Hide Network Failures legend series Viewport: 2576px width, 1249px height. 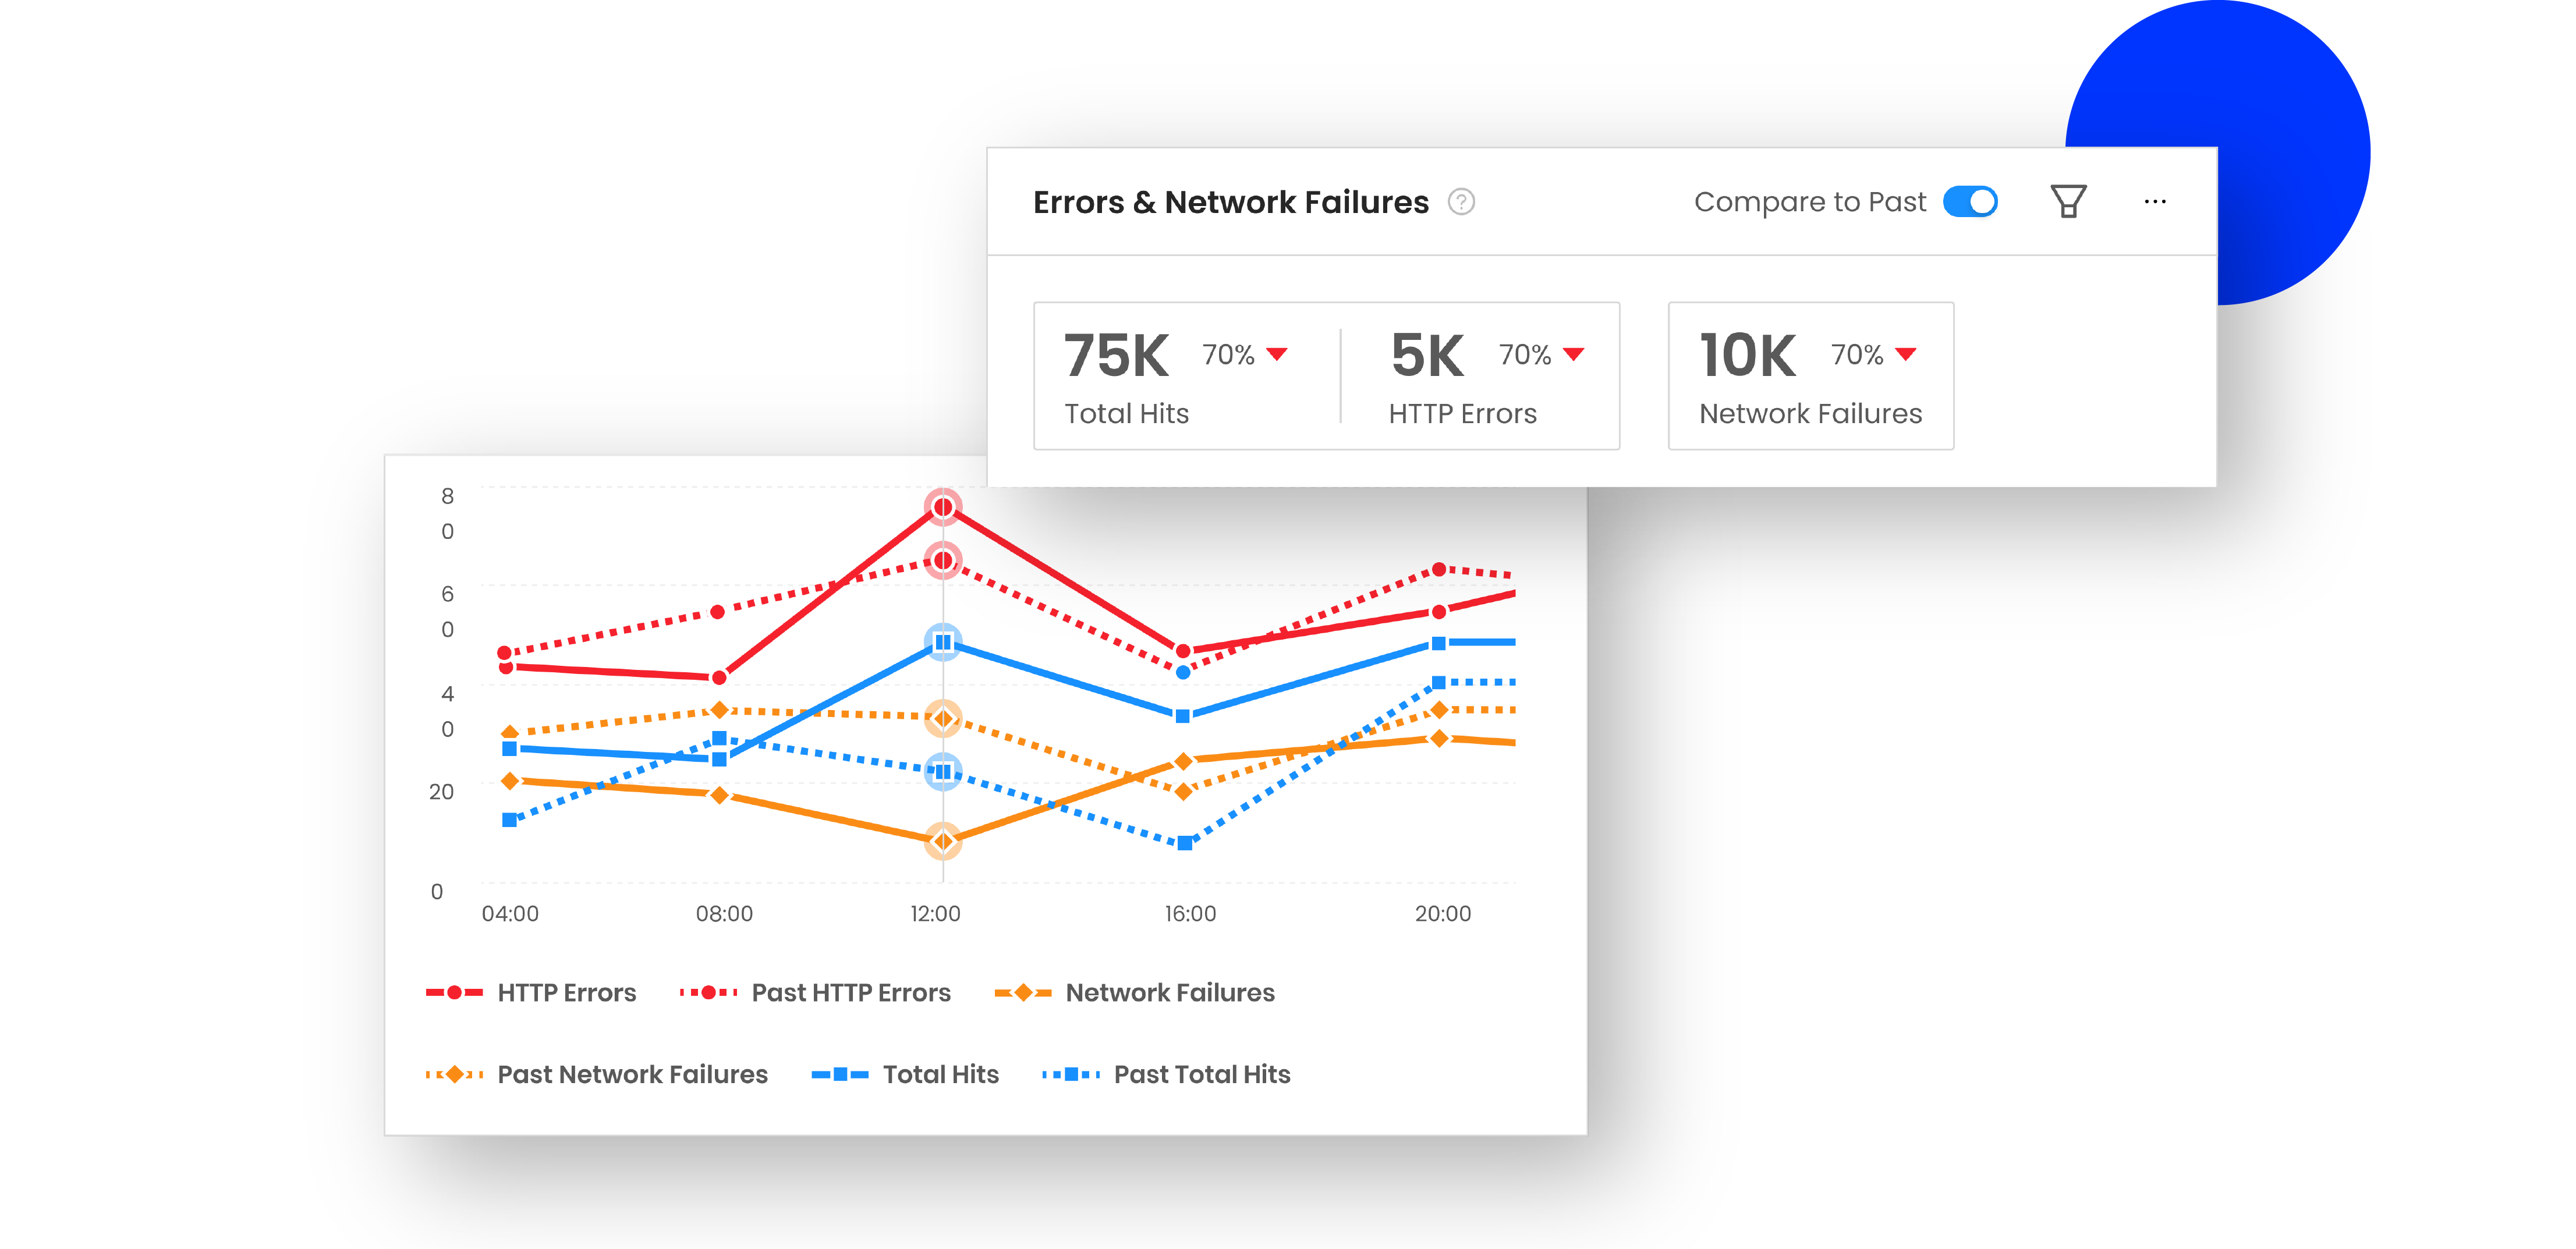pyautogui.click(x=1169, y=992)
